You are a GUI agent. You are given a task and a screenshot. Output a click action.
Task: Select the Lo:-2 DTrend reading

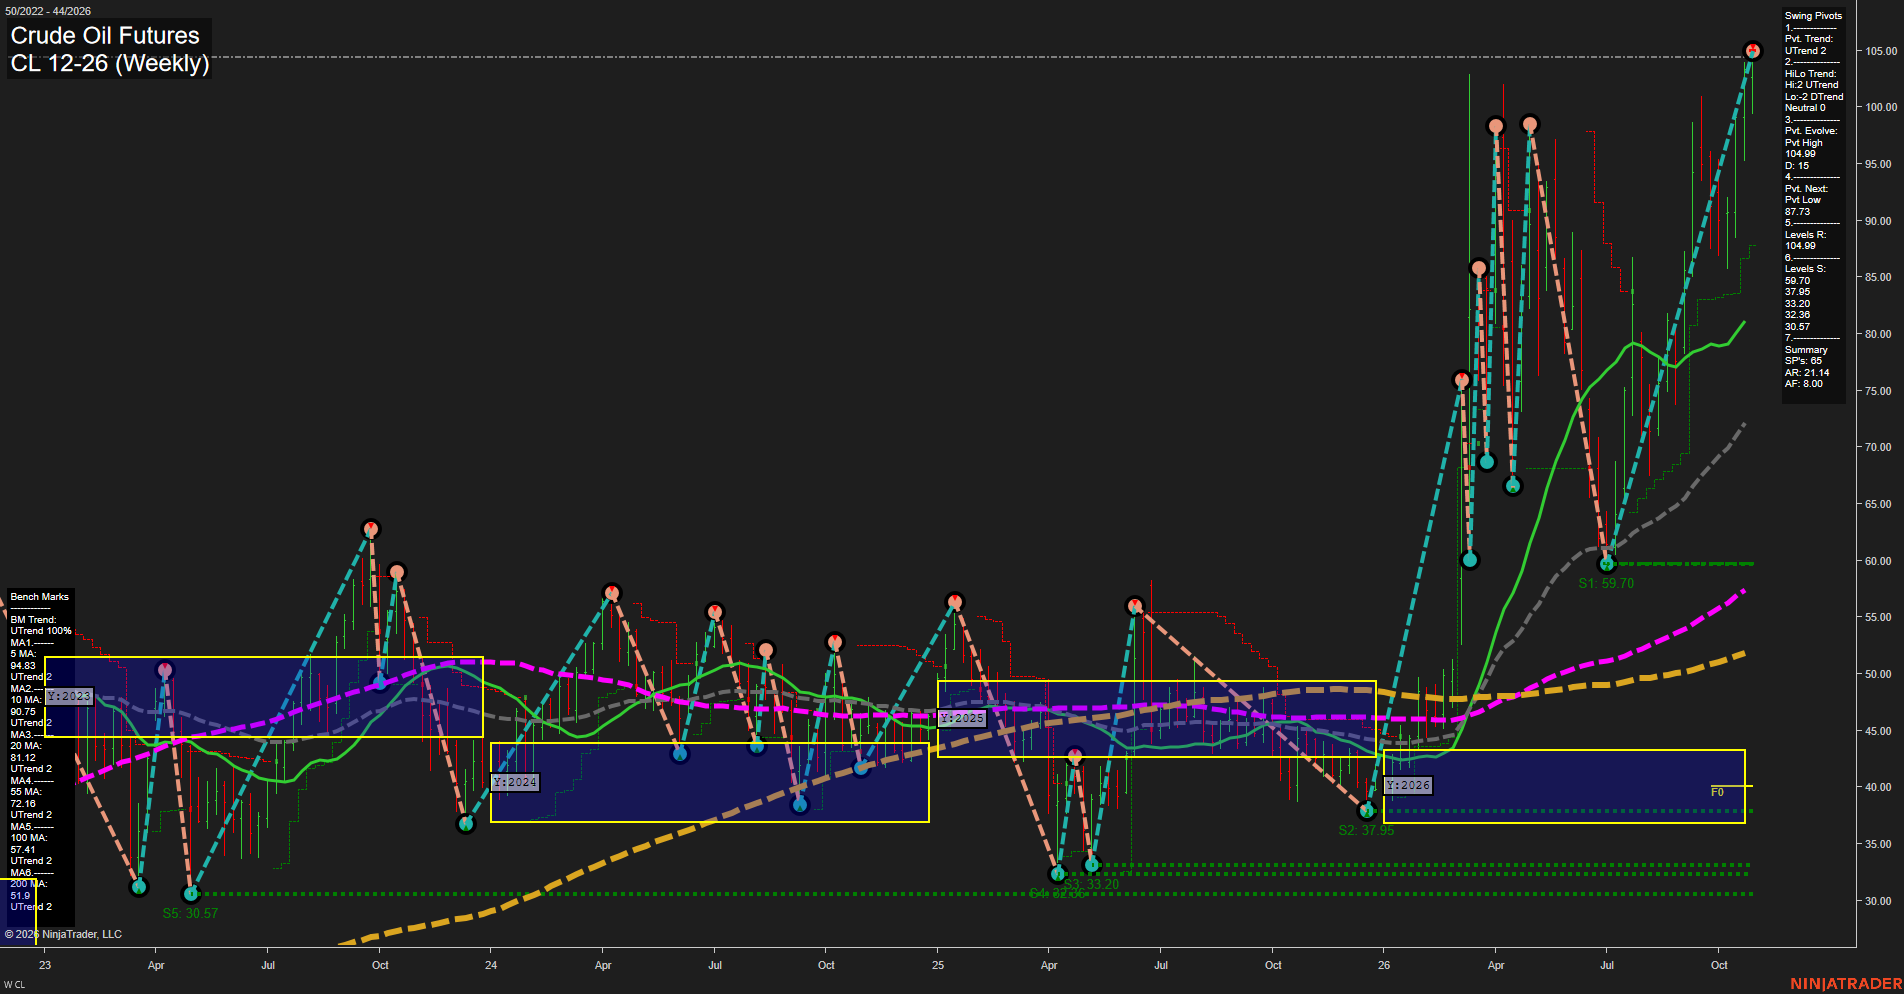1814,97
